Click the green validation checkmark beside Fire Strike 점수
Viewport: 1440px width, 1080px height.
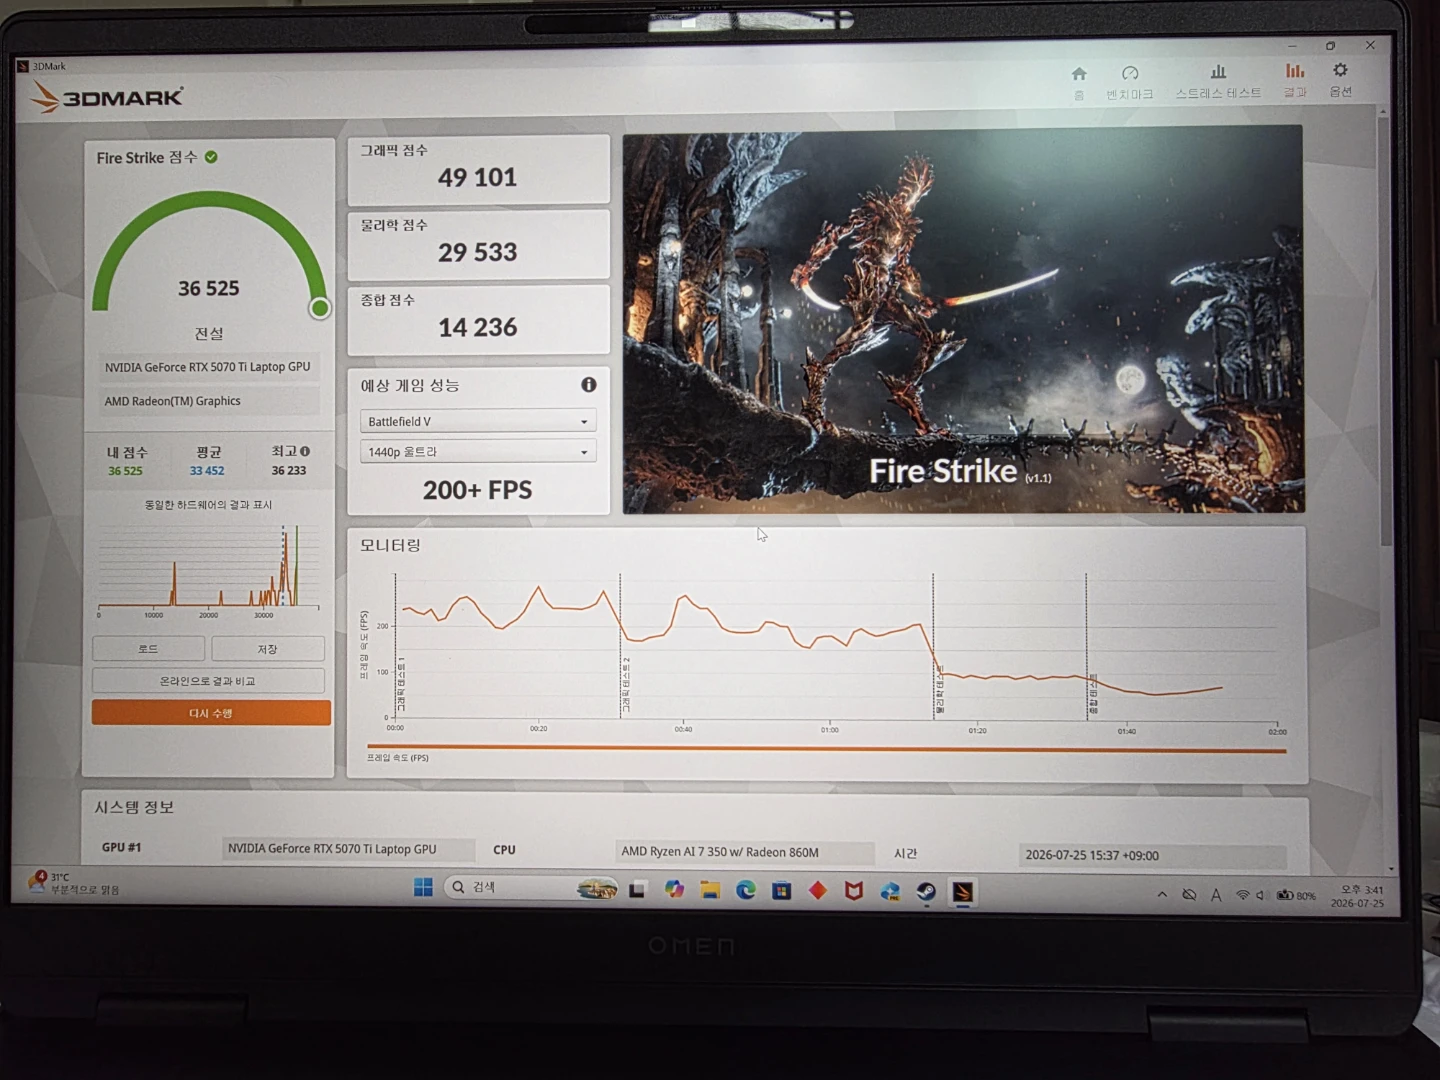click(211, 157)
